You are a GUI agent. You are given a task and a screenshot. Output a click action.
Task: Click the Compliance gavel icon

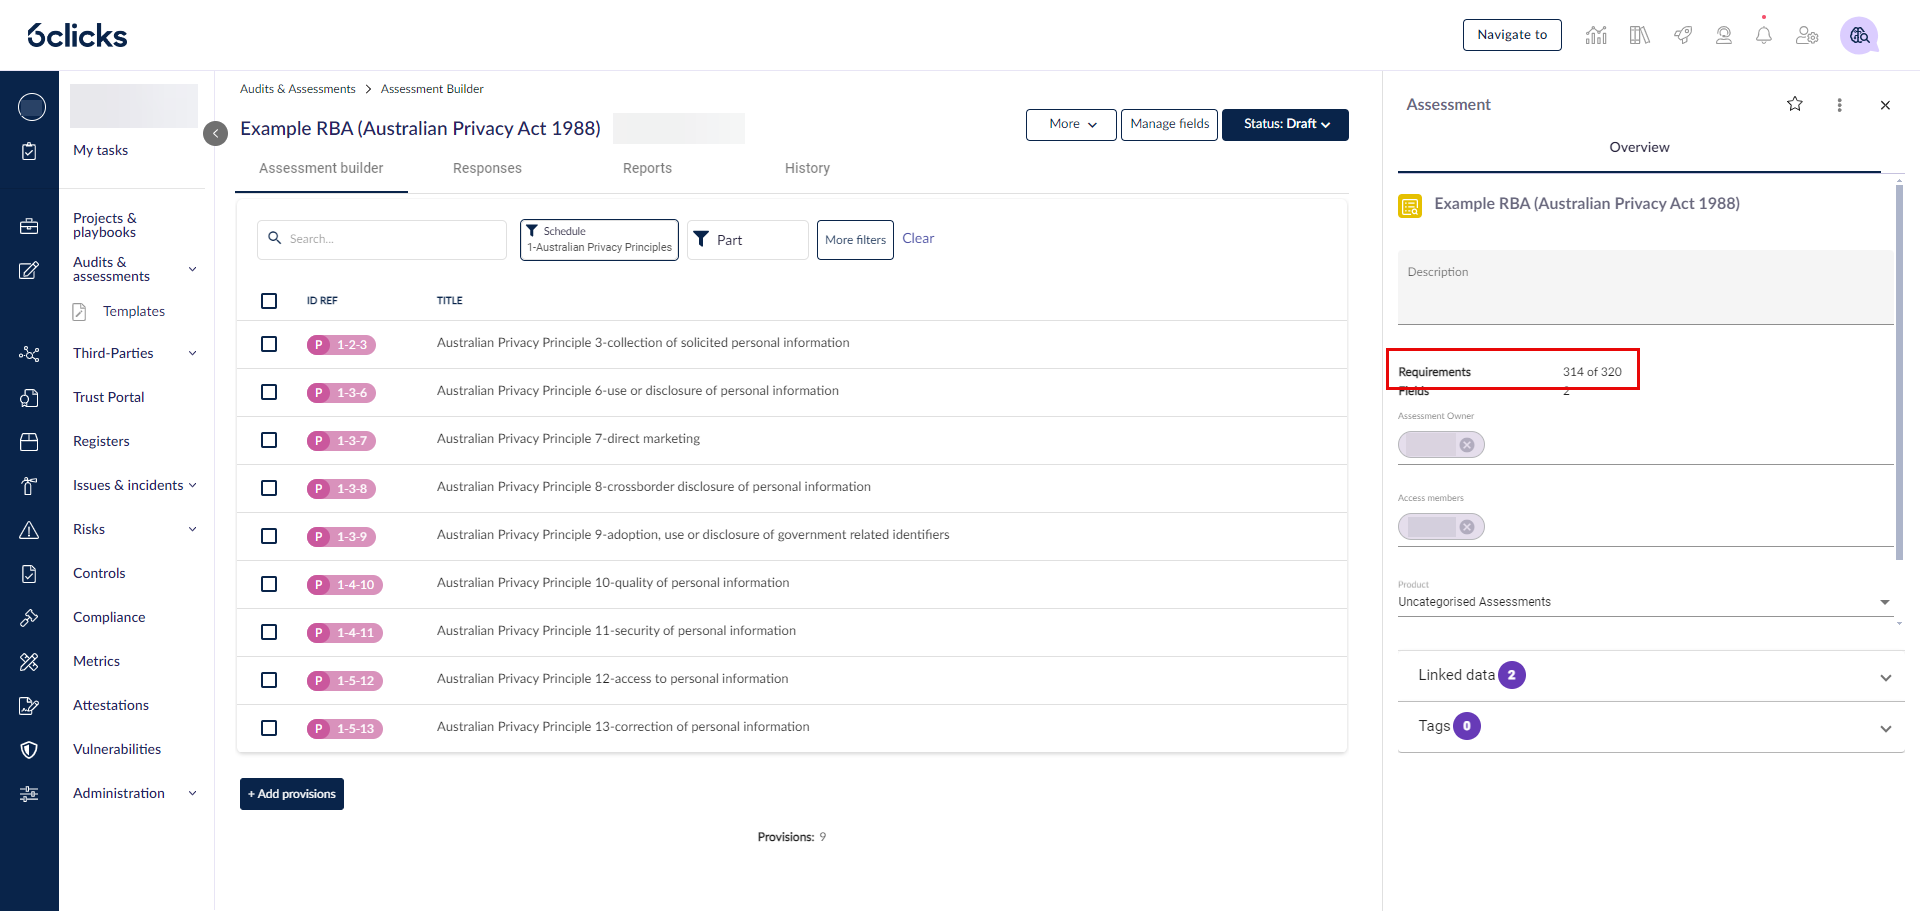(29, 618)
